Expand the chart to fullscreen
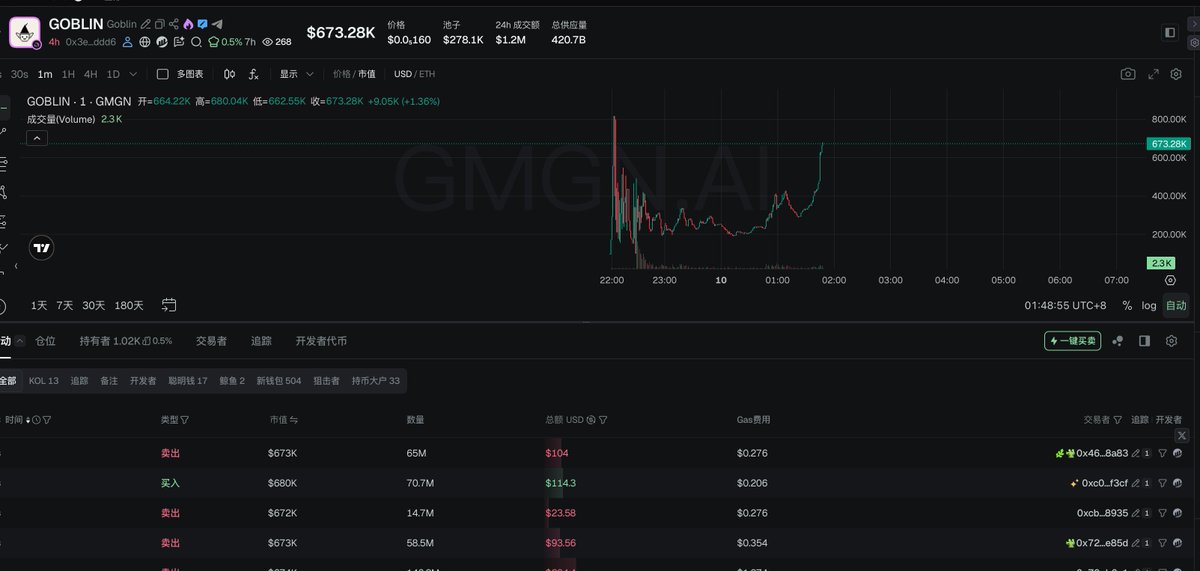This screenshot has width=1200, height=571. 1153,74
